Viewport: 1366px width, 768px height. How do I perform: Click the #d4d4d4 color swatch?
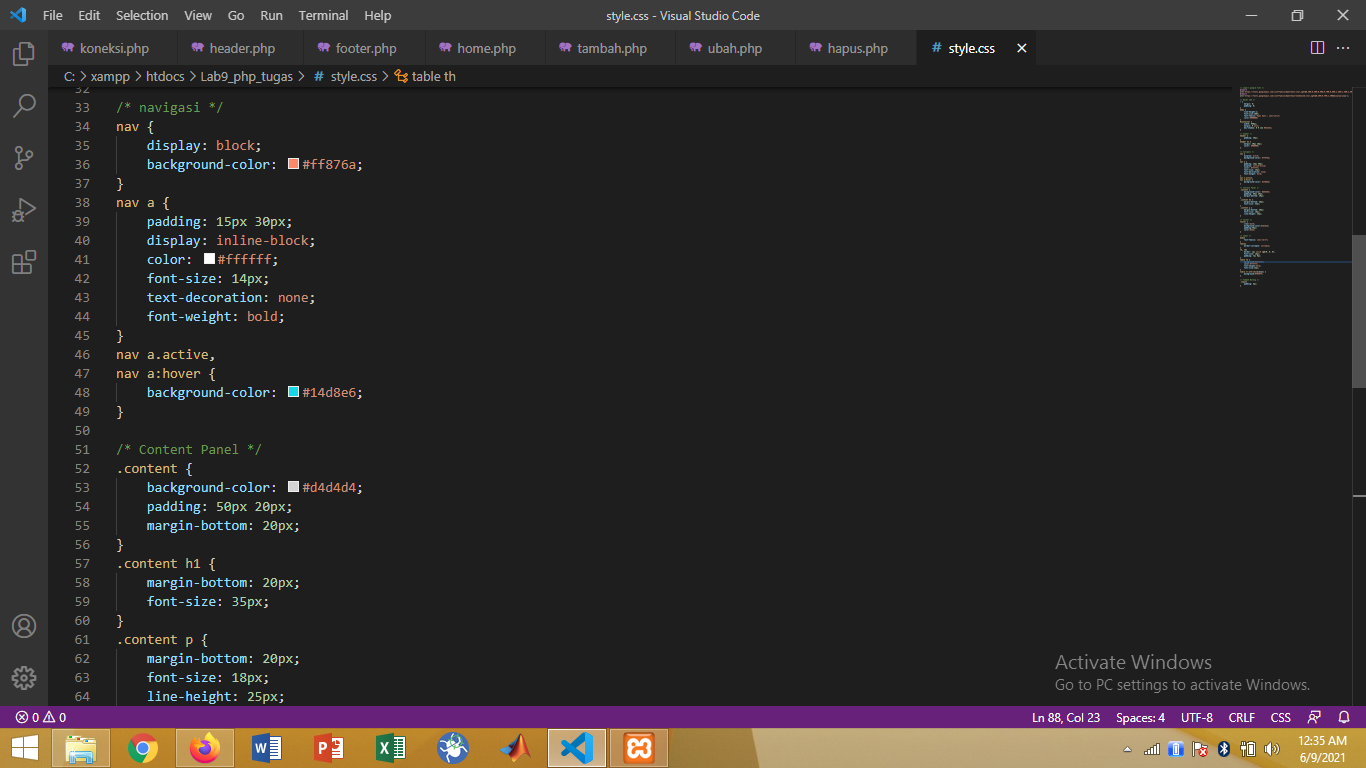tap(294, 487)
